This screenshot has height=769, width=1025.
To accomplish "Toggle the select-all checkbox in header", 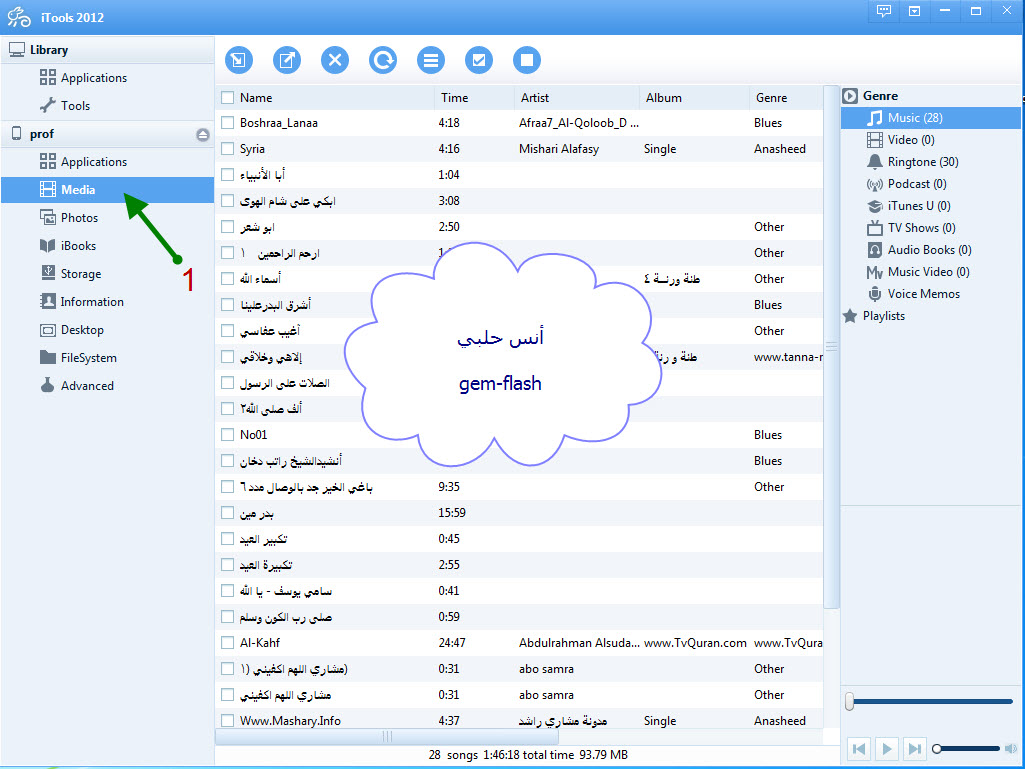I will (227, 97).
